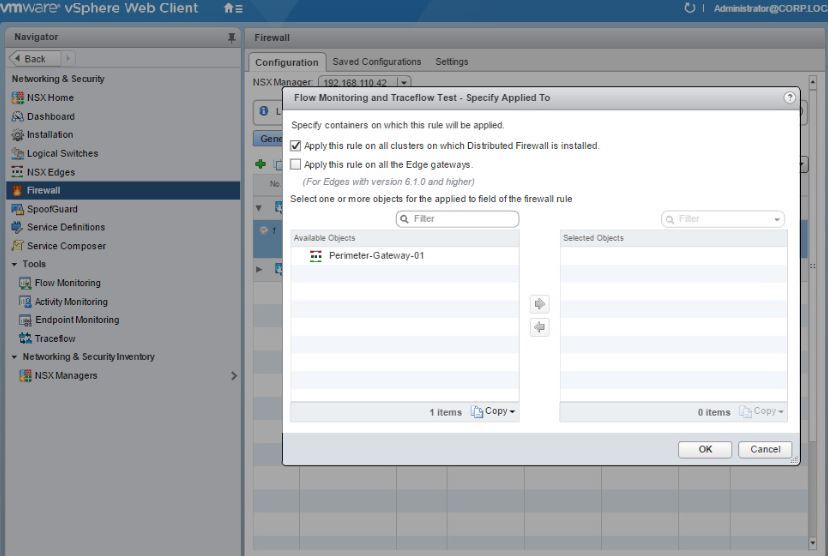Screen dimensions: 828x556
Task: Enable apply rule on all Edge gateways
Action: point(295,165)
